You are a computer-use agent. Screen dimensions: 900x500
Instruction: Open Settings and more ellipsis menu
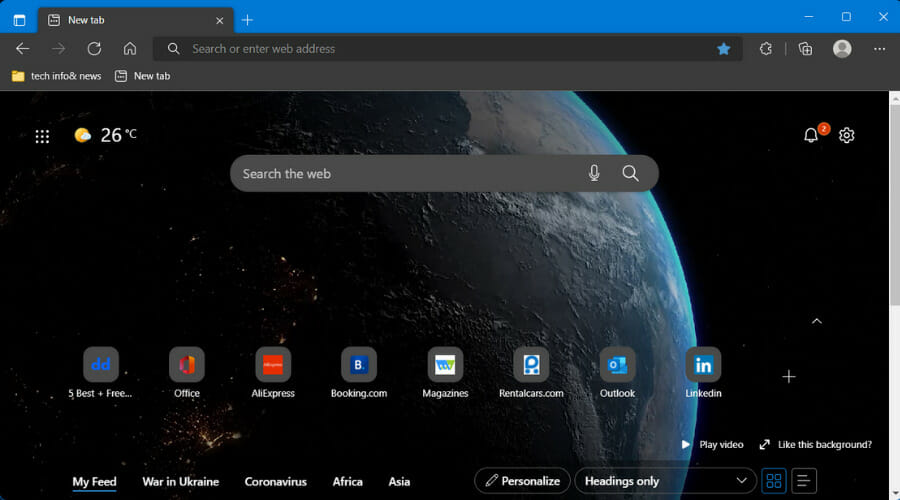[879, 49]
